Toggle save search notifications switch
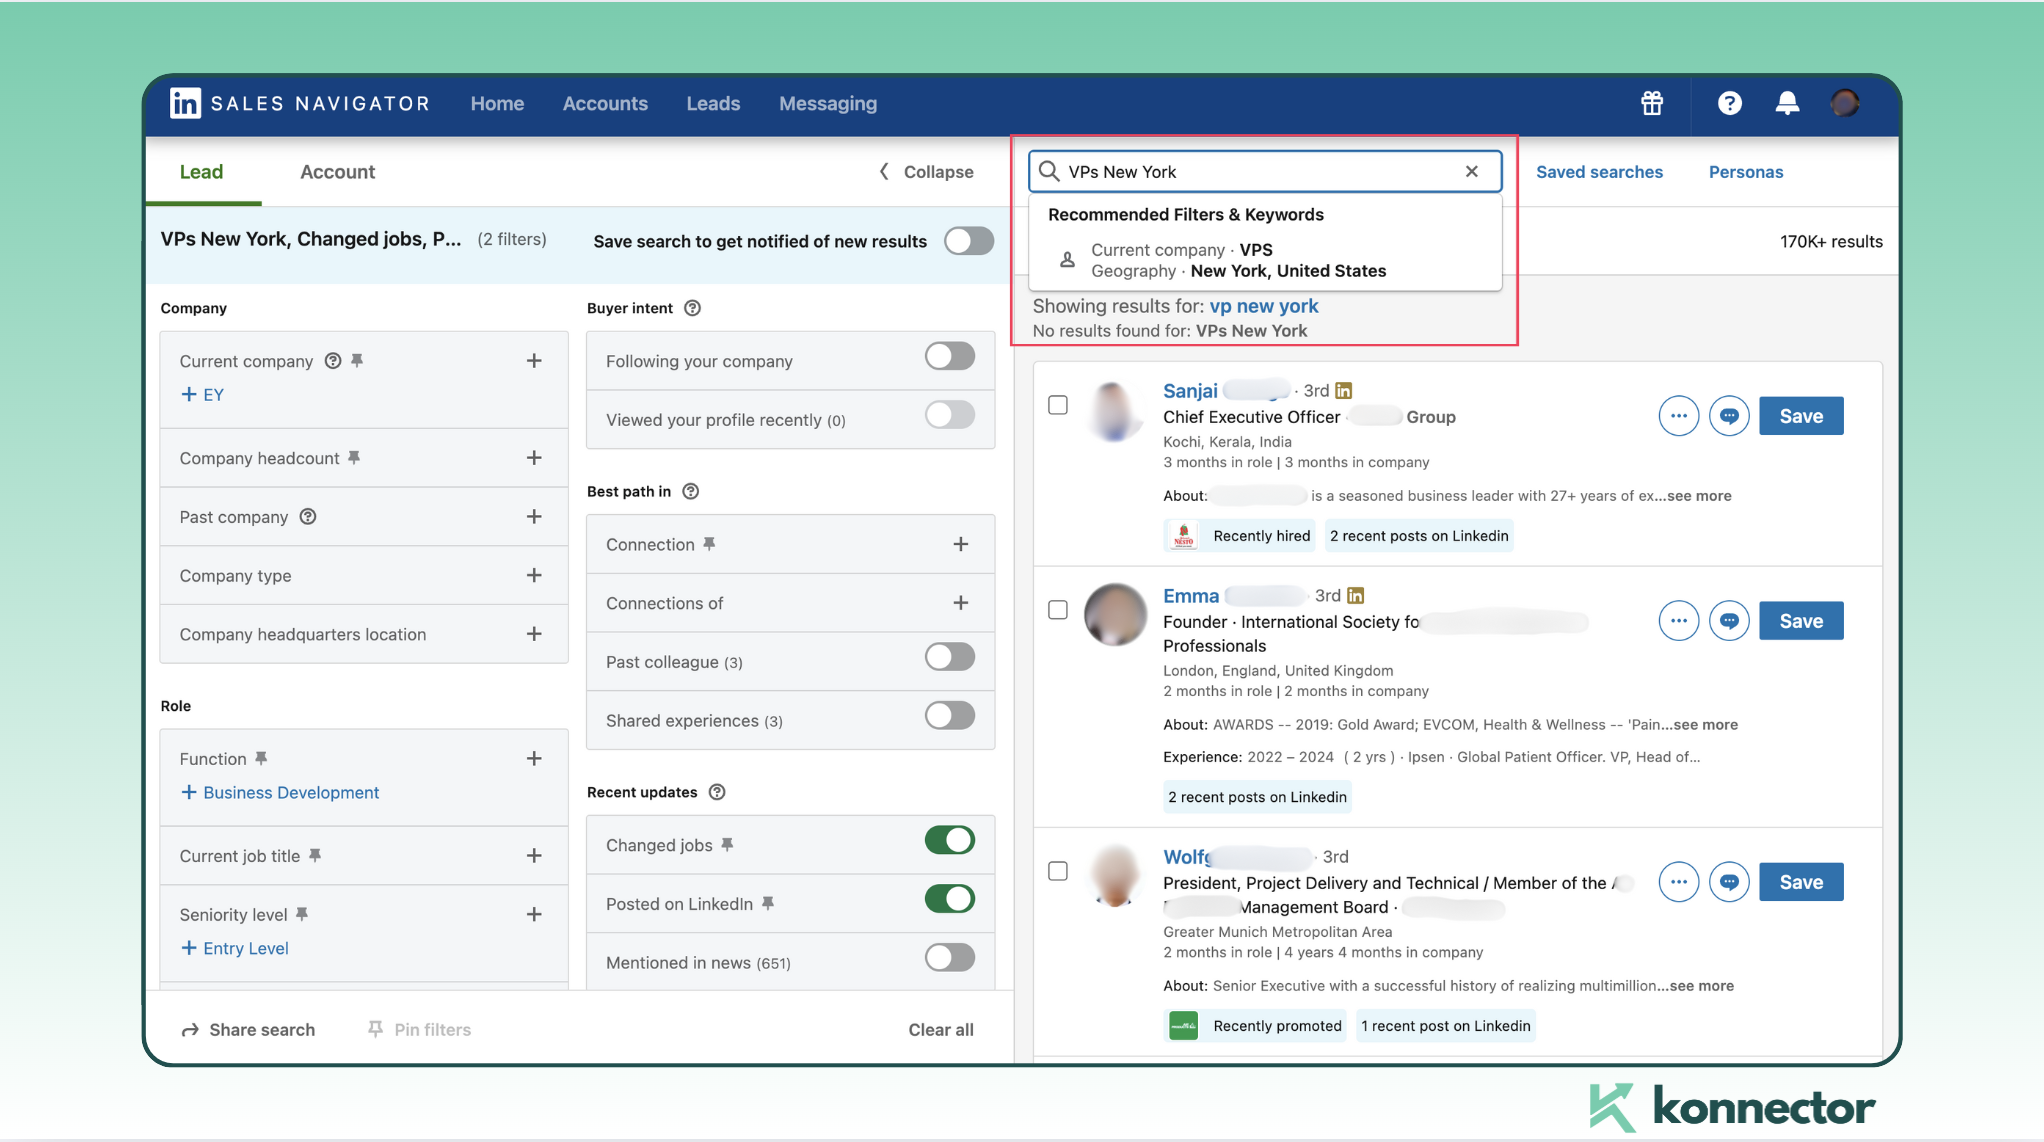Screen dimensions: 2044x1142 [x=969, y=241]
